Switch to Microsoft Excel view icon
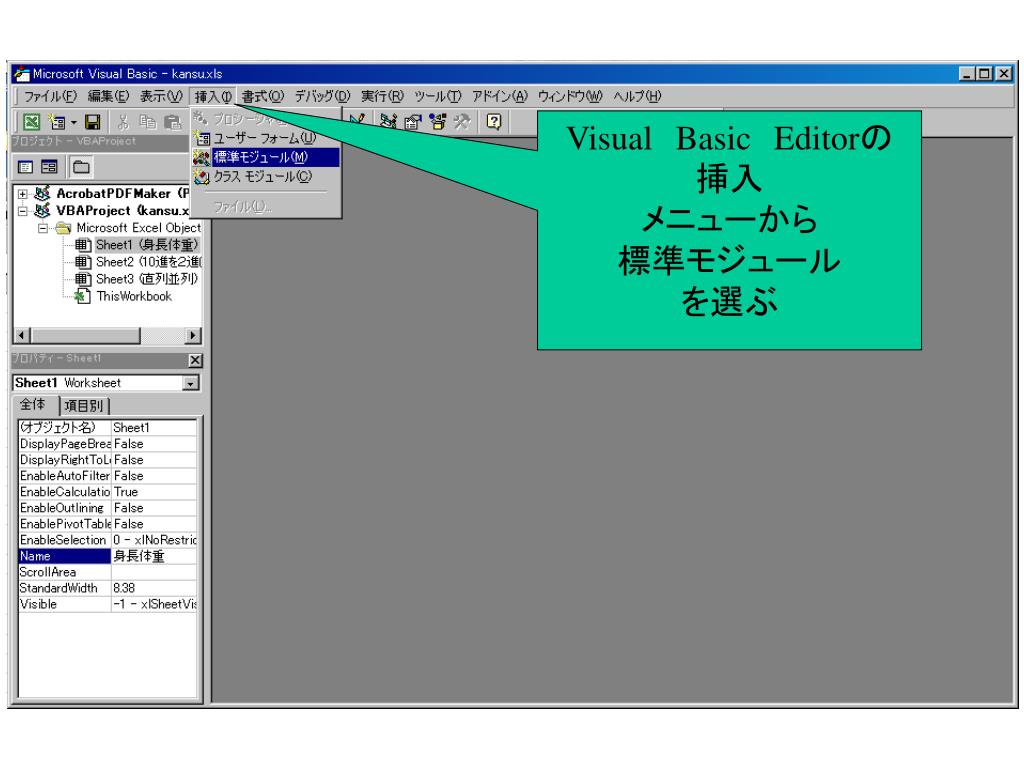This screenshot has height=768, width=1024. 31,121
